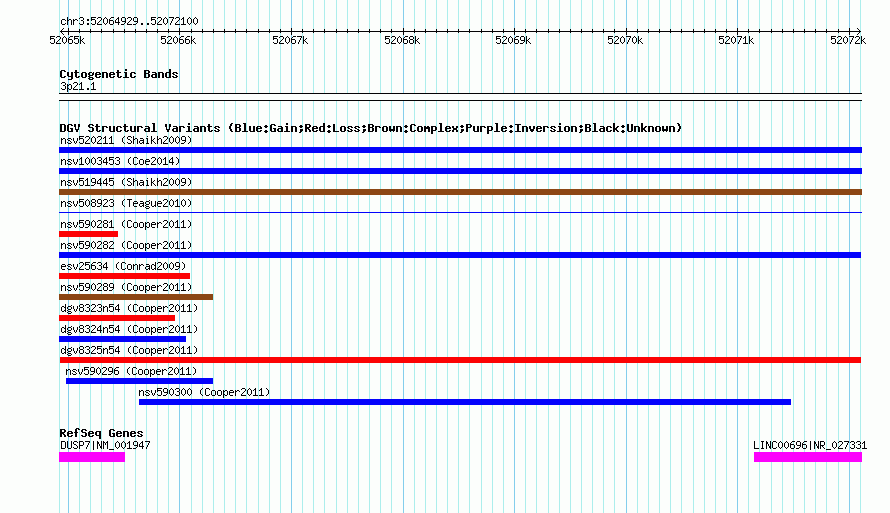The height and width of the screenshot is (513, 890).
Task: Select the magenta LINC00696 gene bar
Action: [808, 457]
